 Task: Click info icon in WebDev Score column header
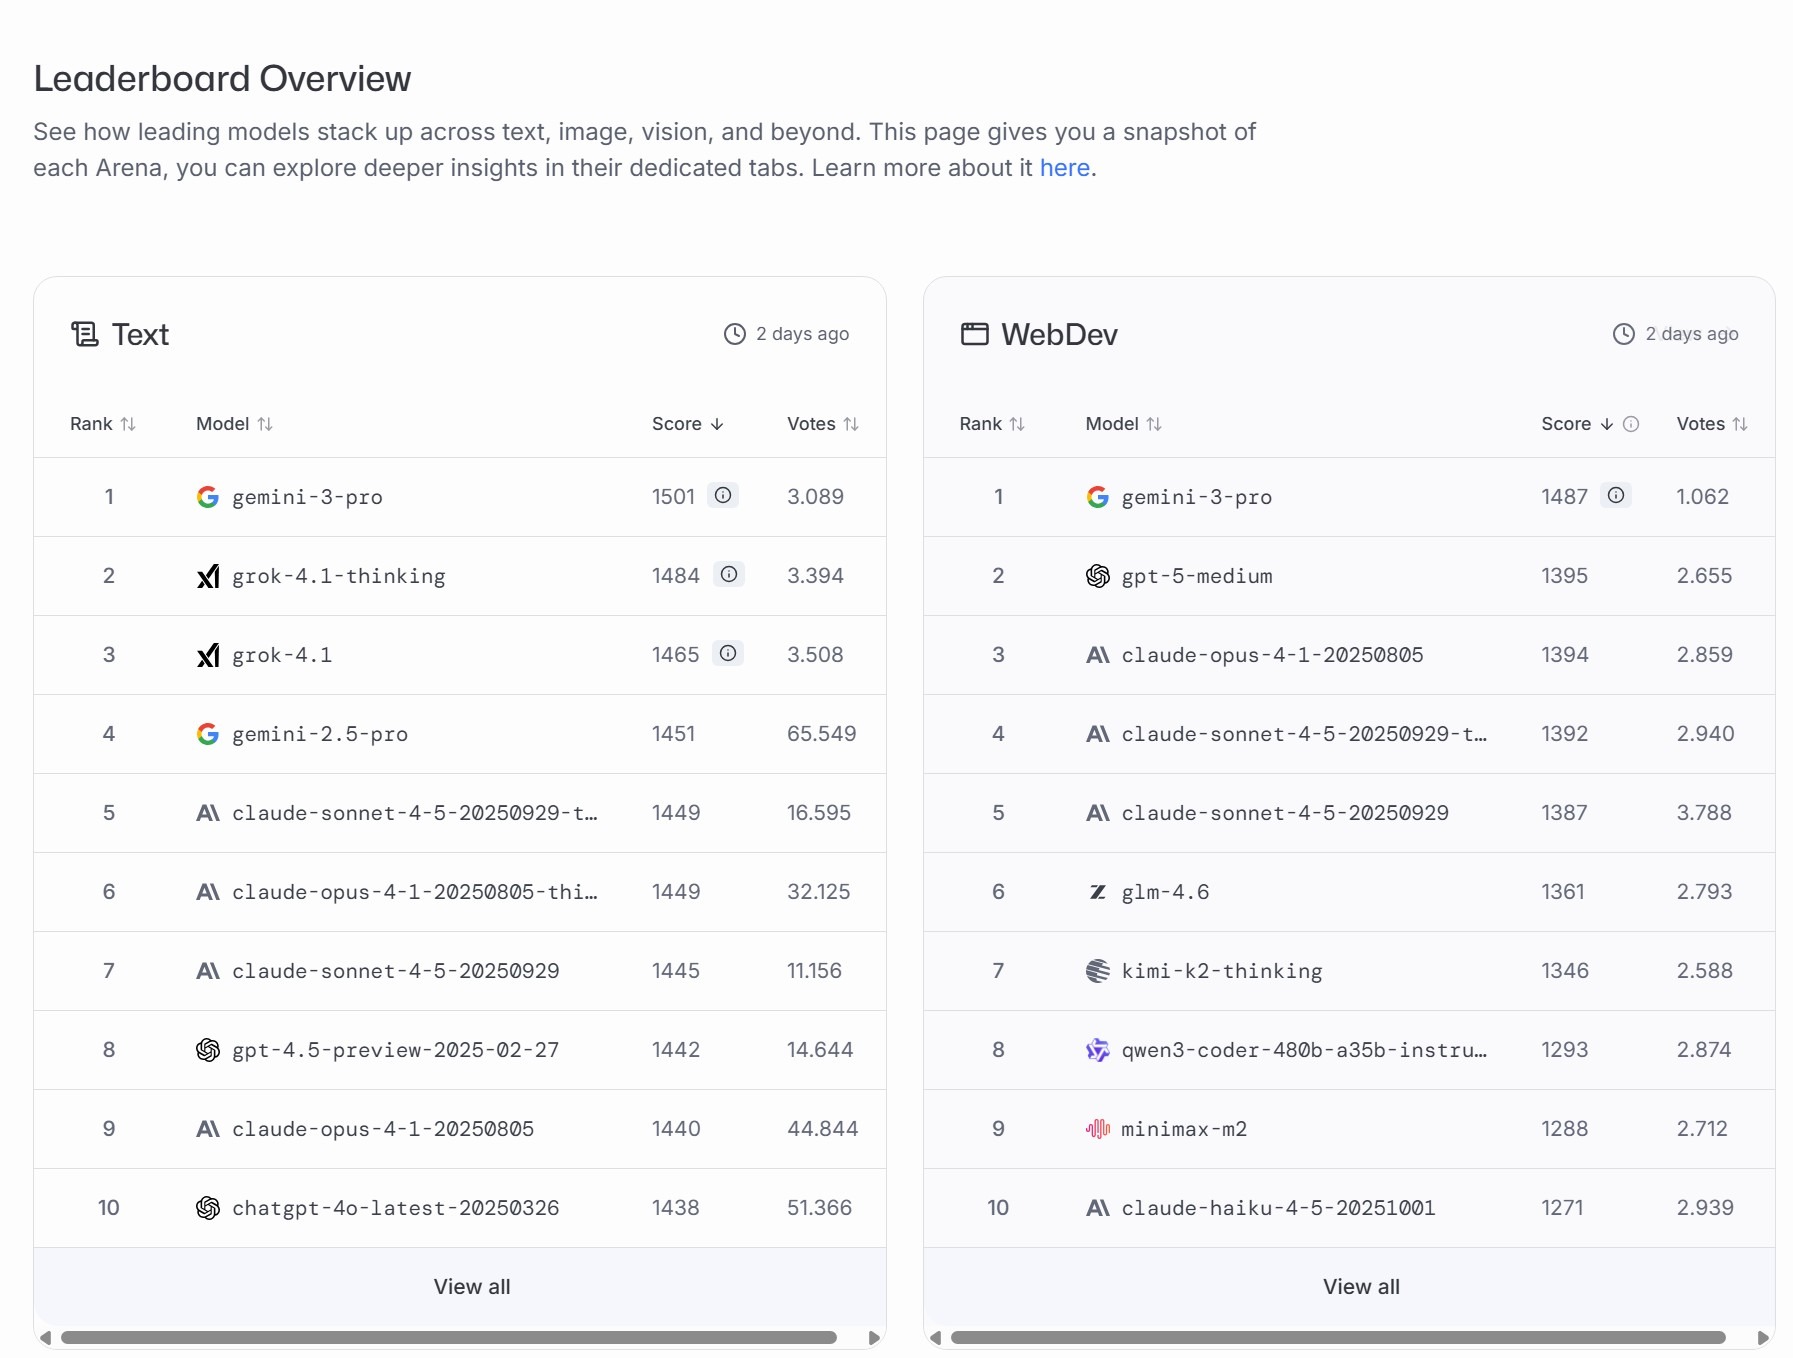click(x=1630, y=424)
